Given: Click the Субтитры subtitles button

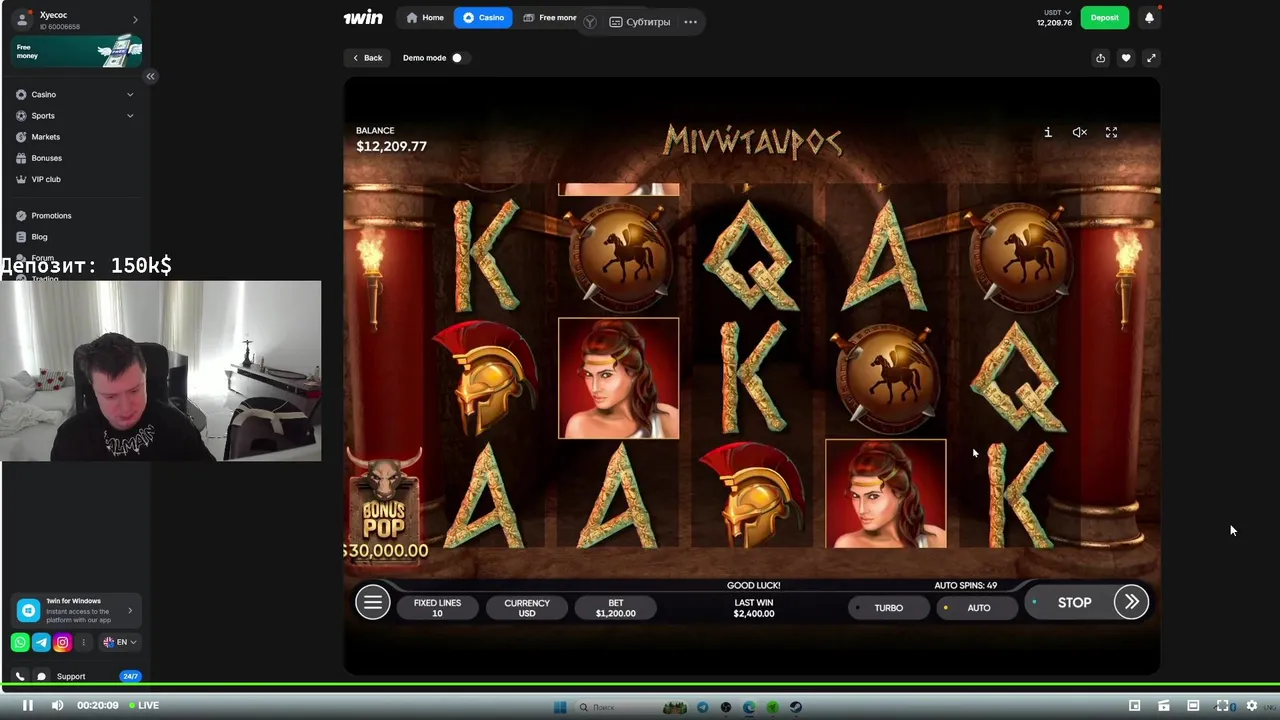Looking at the screenshot, I should tap(640, 22).
